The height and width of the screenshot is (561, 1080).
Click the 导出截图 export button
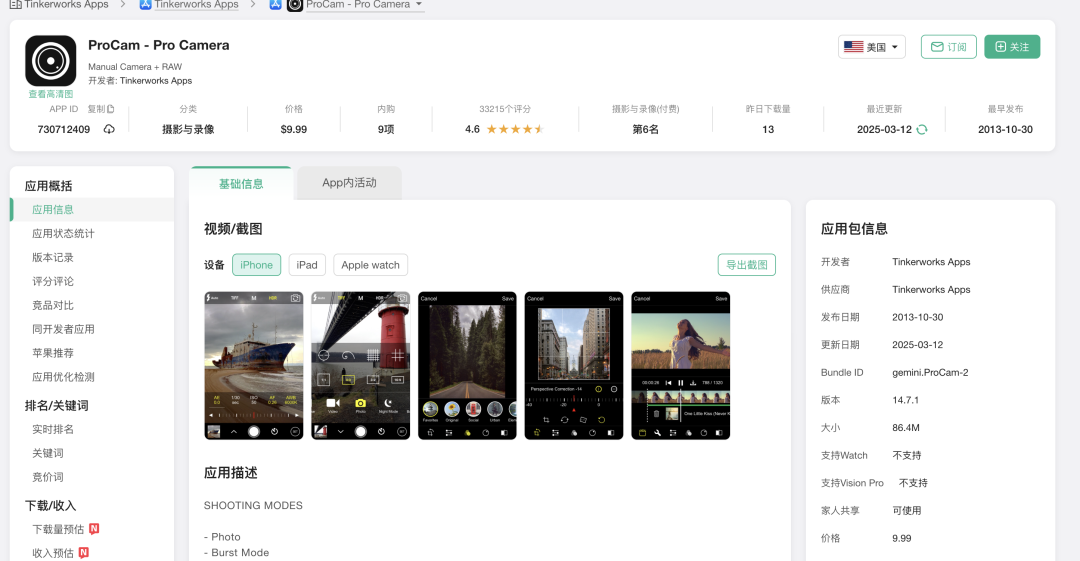747,265
